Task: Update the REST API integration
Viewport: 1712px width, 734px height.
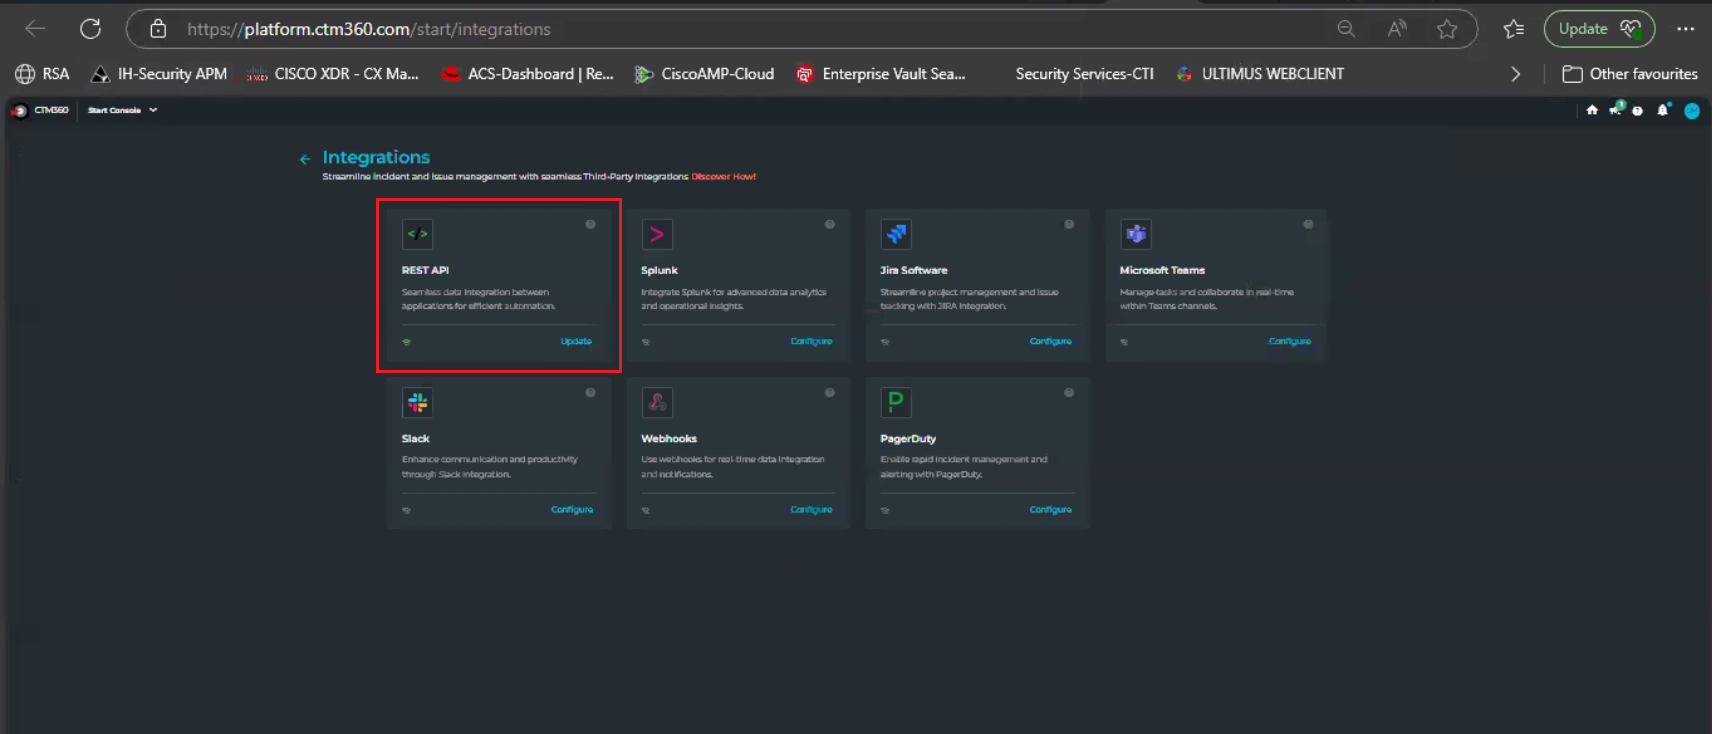Action: click(576, 341)
